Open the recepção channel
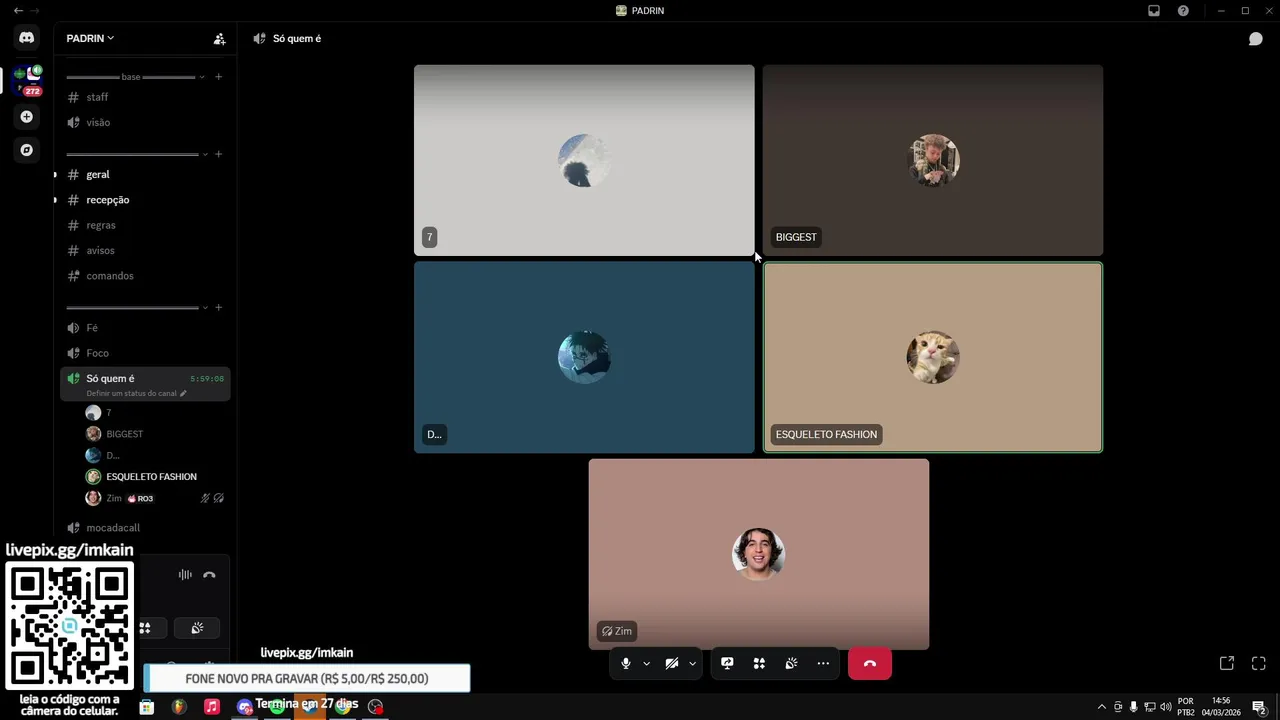 145,200
